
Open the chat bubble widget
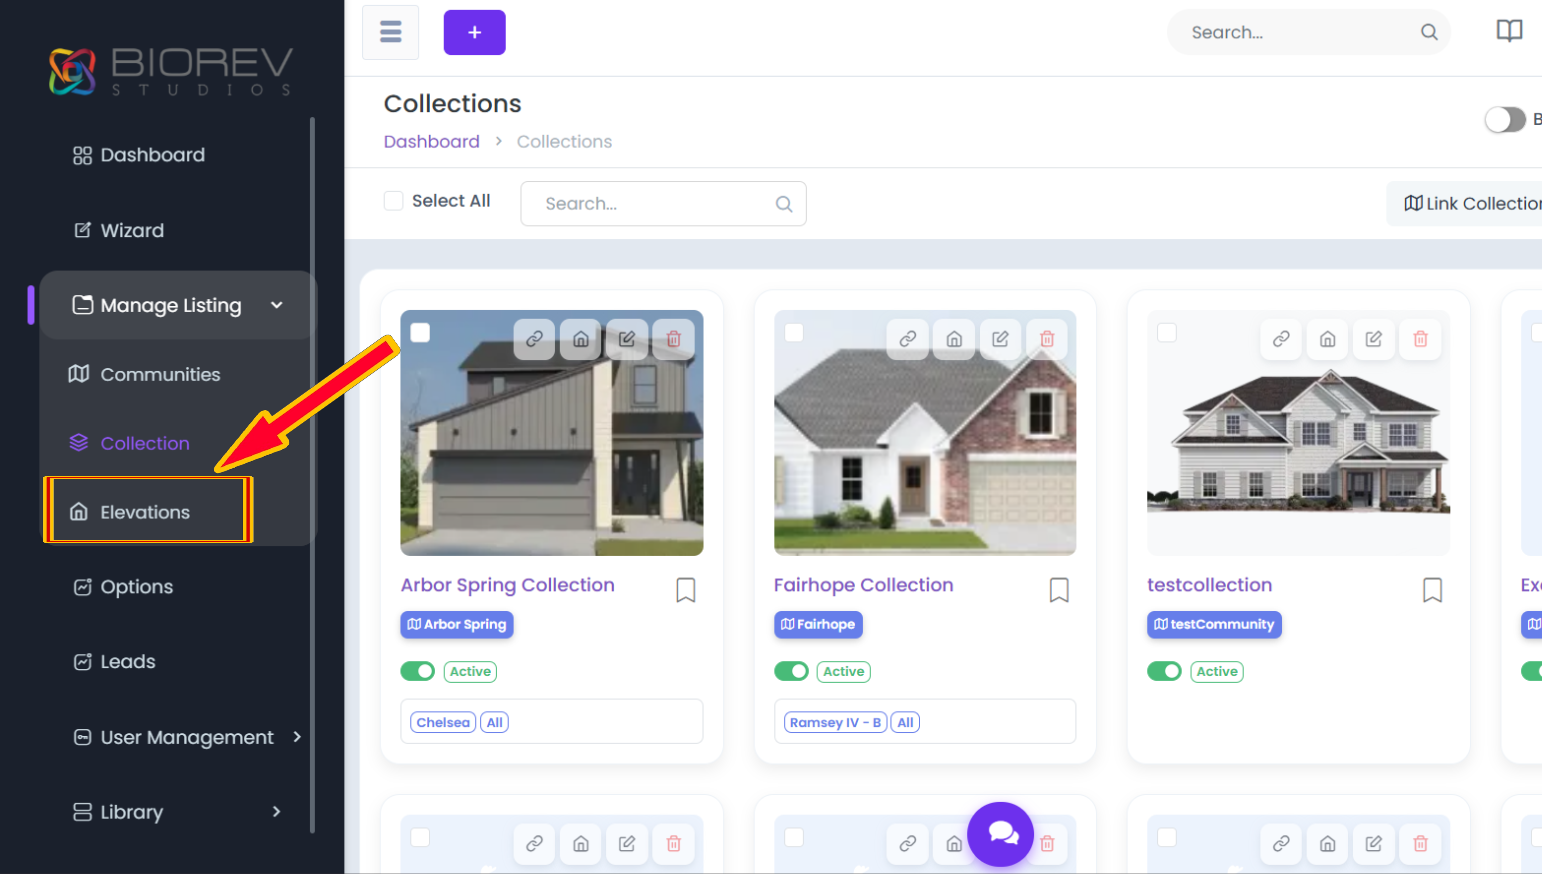[x=1000, y=834]
